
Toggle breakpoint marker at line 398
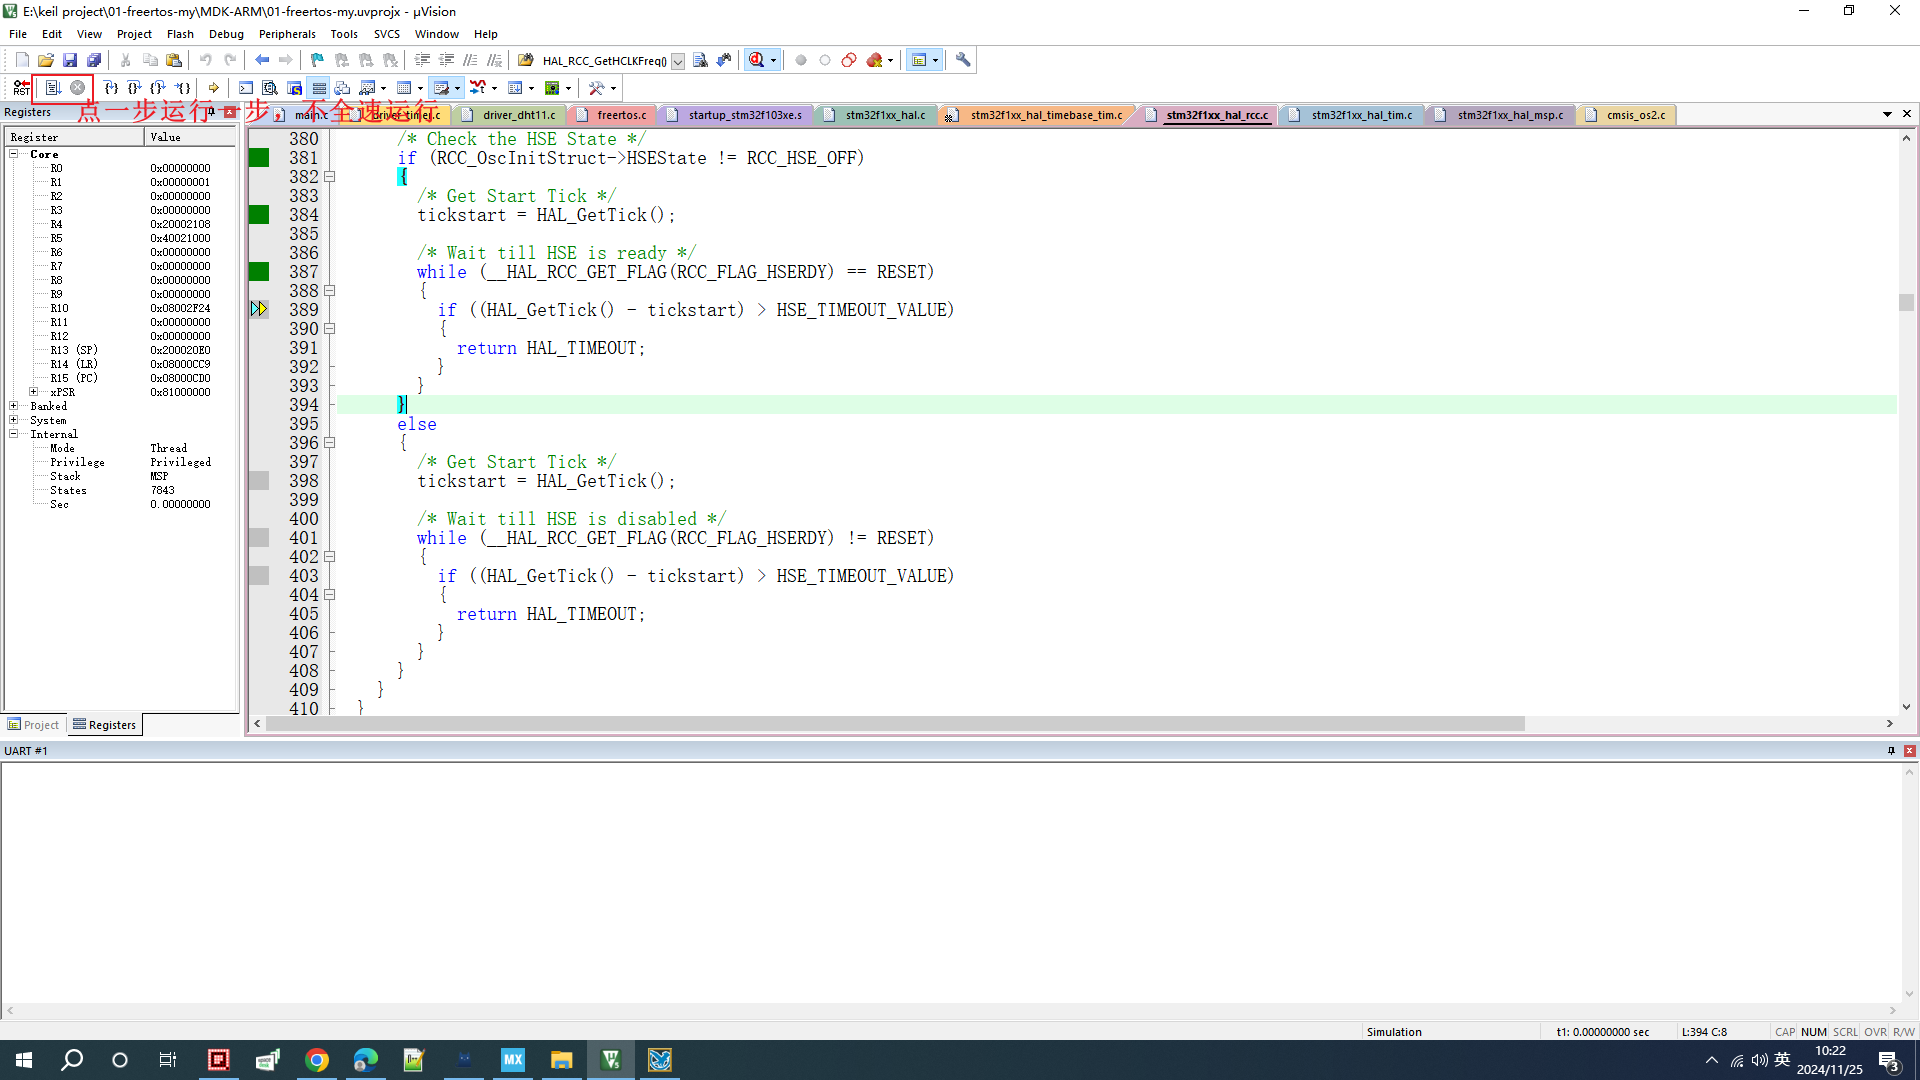[x=259, y=481]
